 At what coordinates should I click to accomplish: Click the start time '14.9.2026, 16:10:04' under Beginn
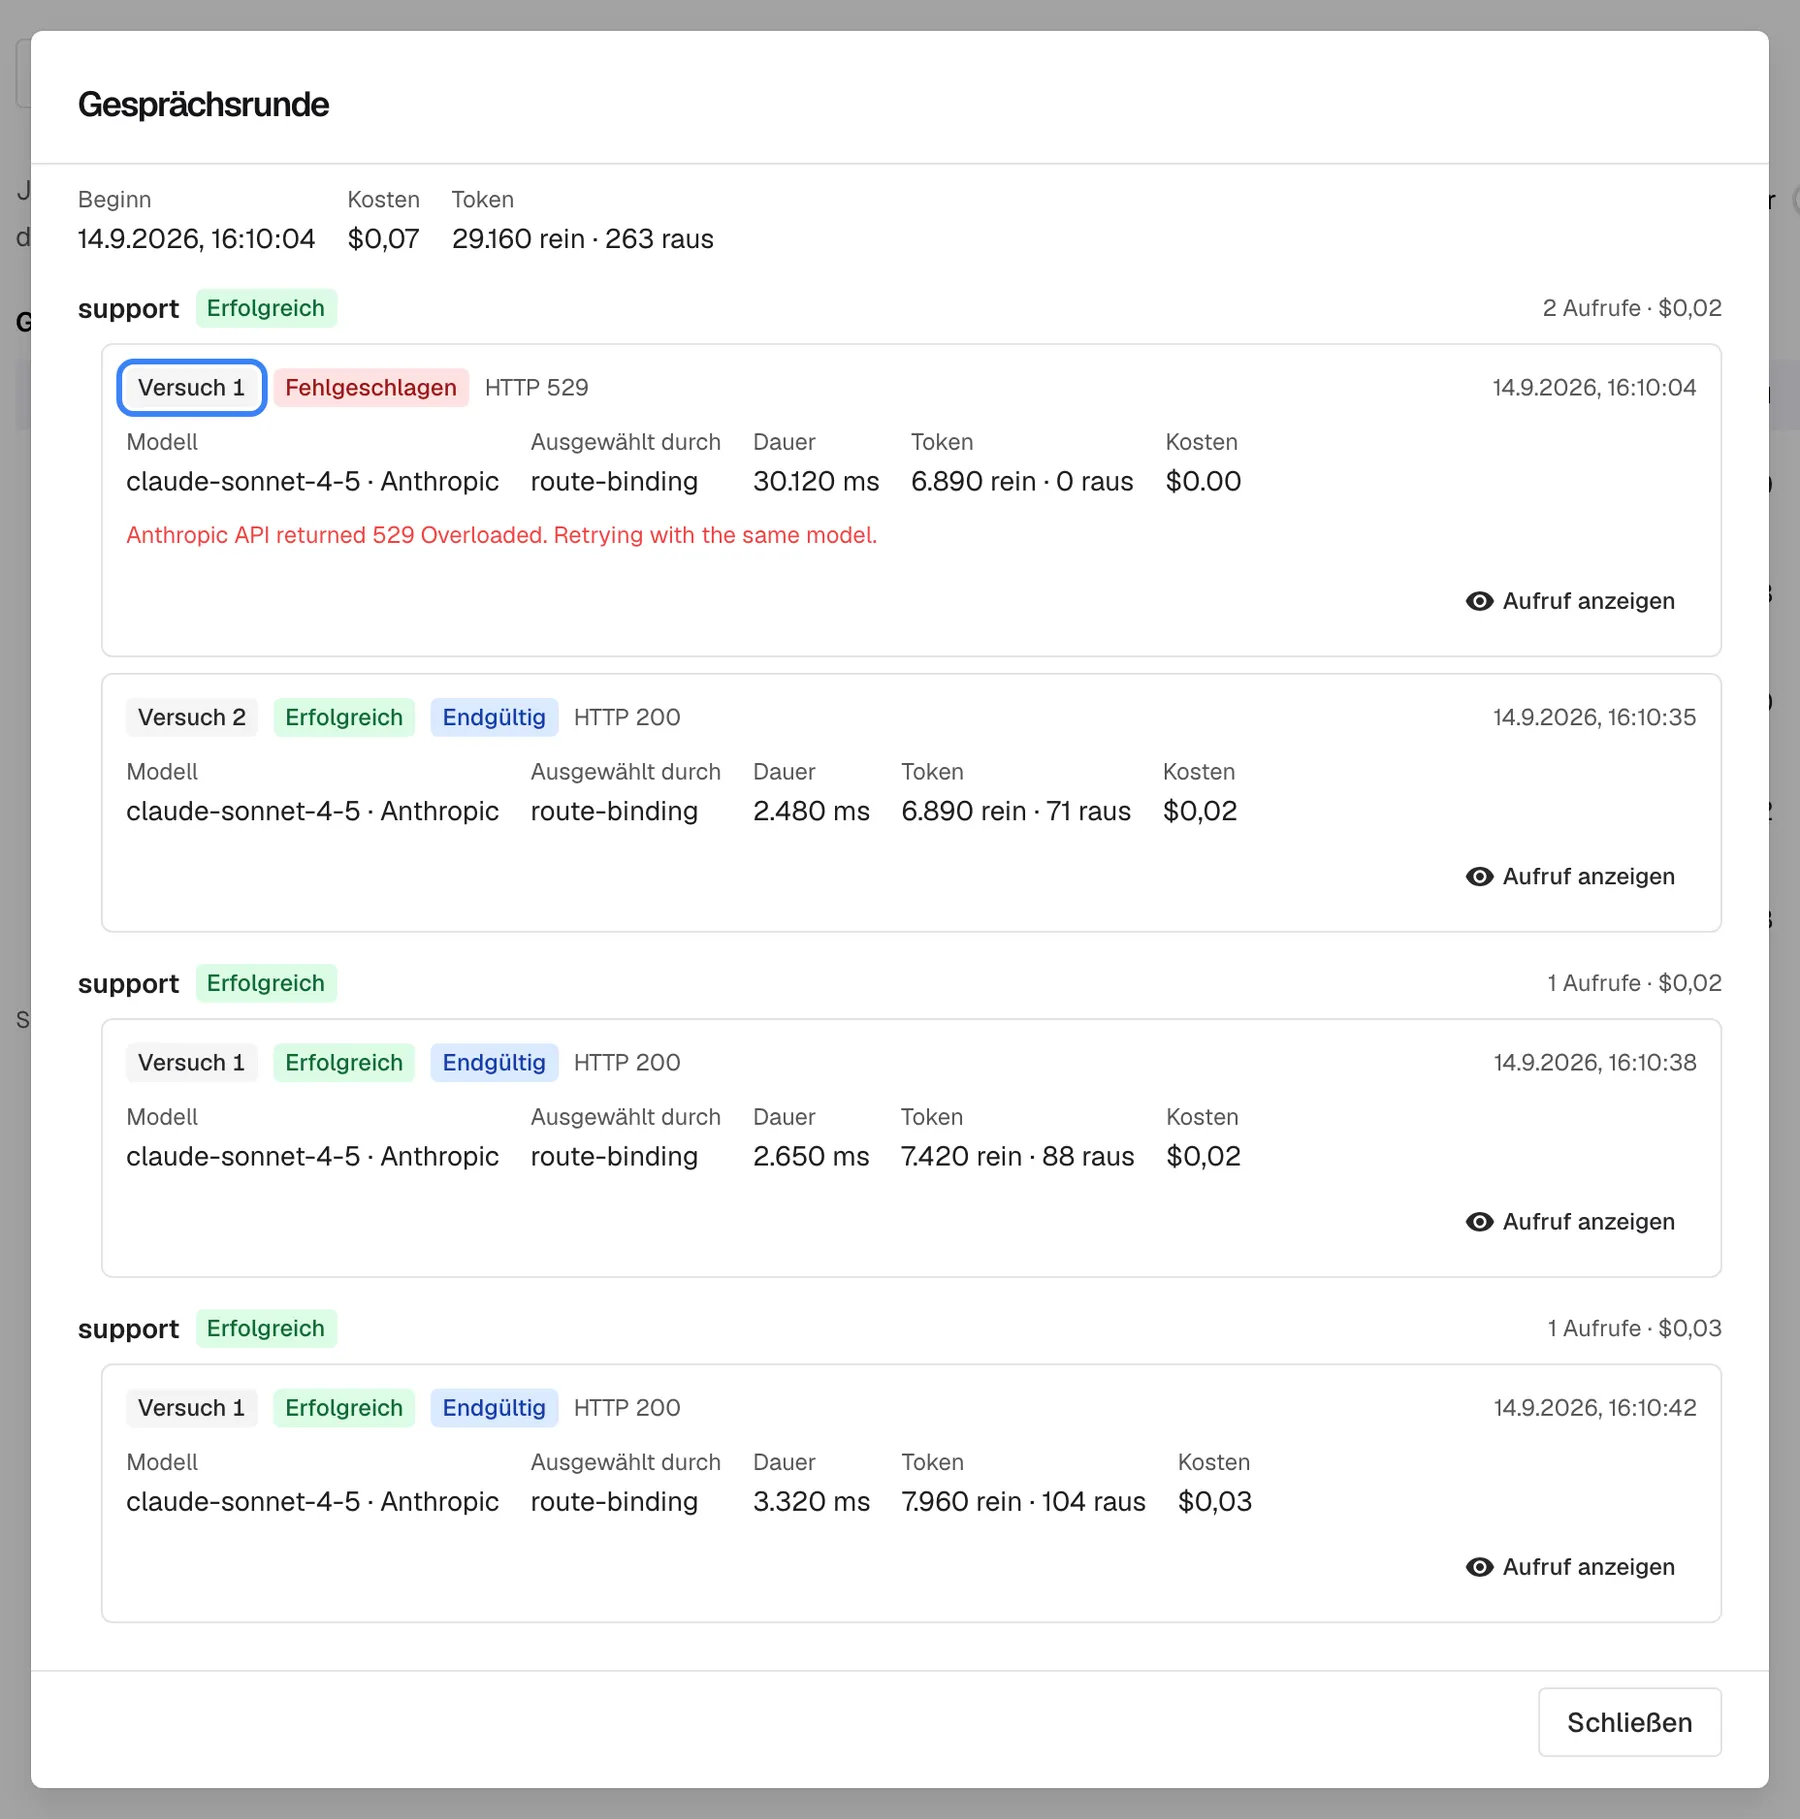(196, 239)
